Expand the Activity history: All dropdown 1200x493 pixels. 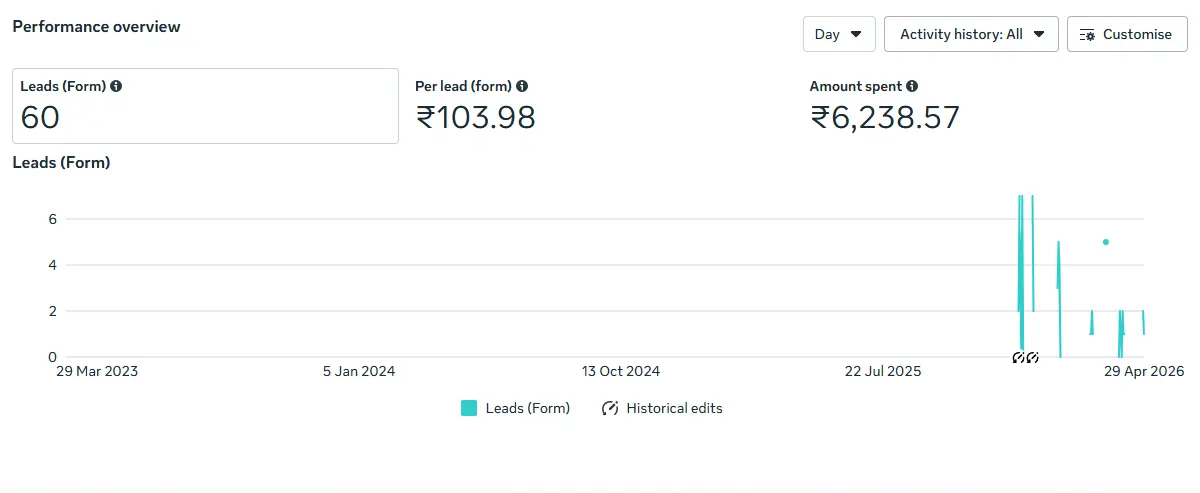(971, 34)
